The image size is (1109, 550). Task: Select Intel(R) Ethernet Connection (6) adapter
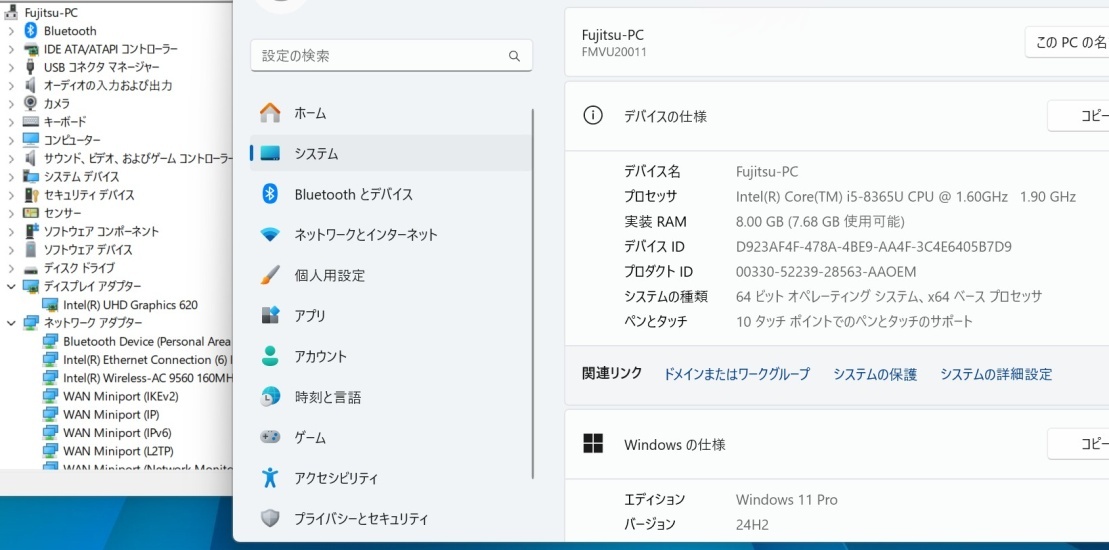coord(147,360)
